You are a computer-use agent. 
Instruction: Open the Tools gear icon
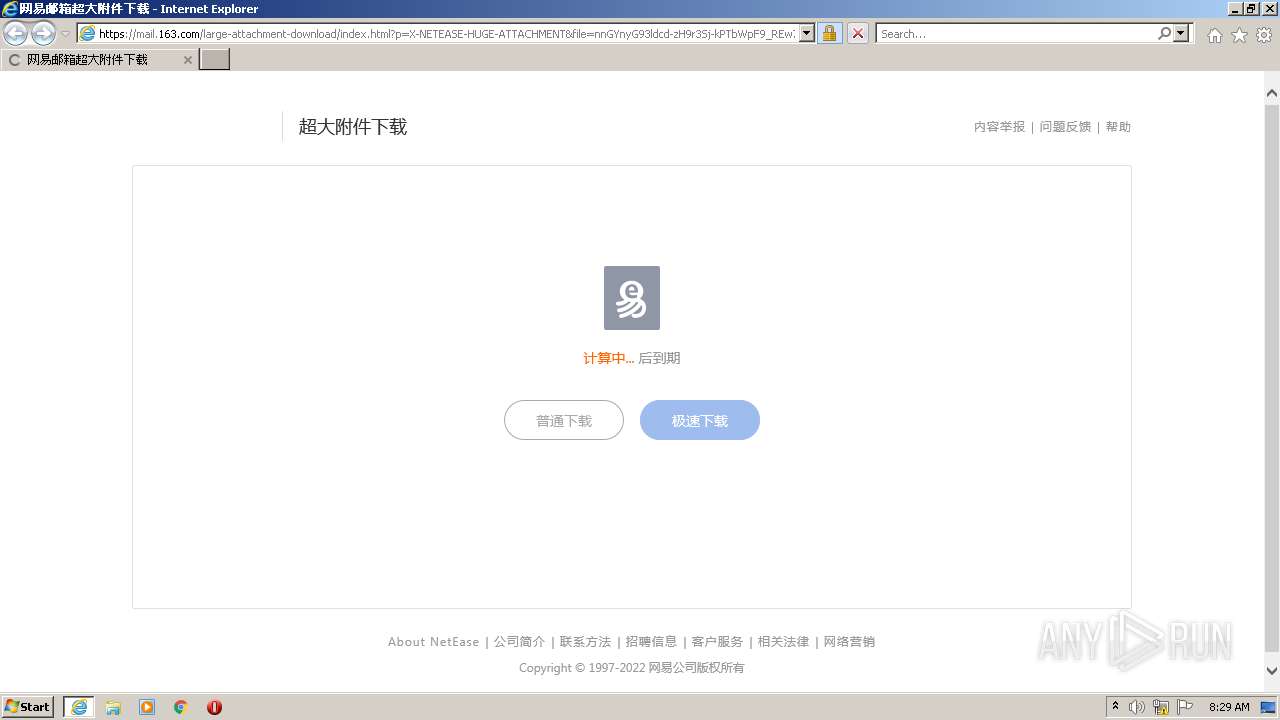click(1264, 35)
